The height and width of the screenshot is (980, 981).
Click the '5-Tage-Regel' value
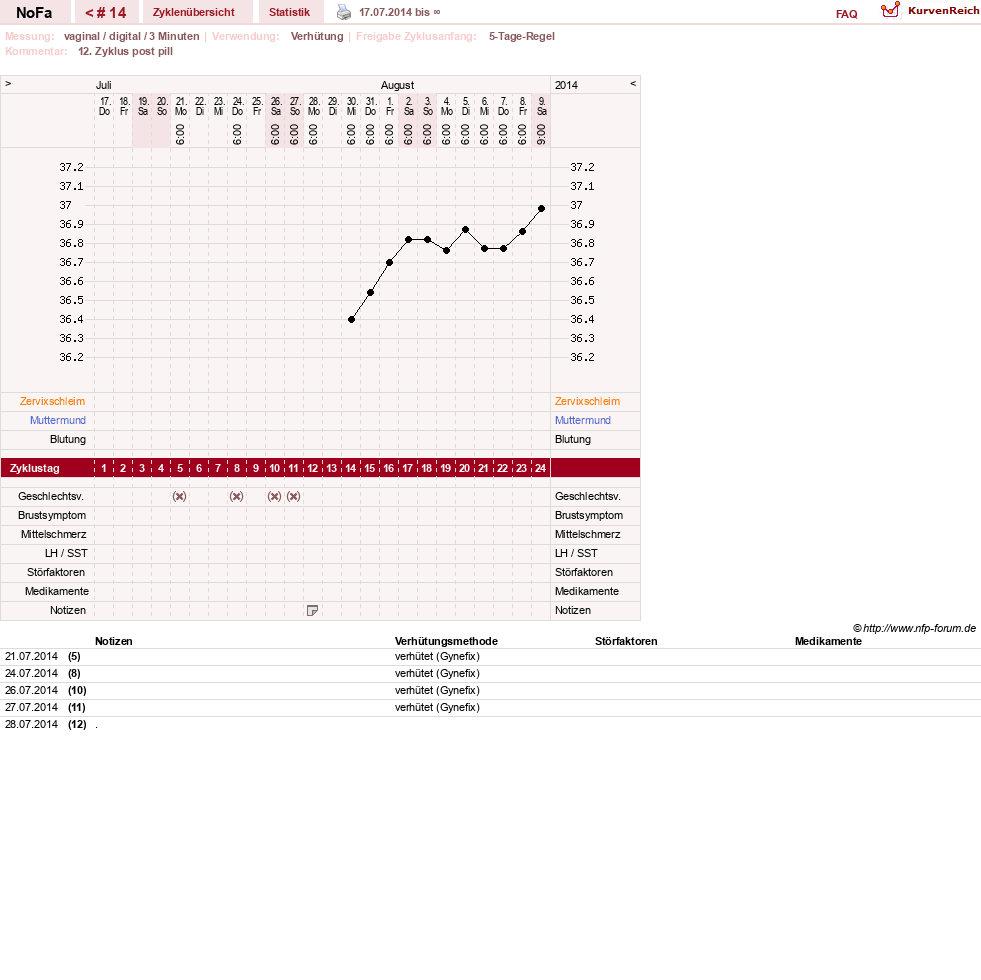[x=522, y=36]
